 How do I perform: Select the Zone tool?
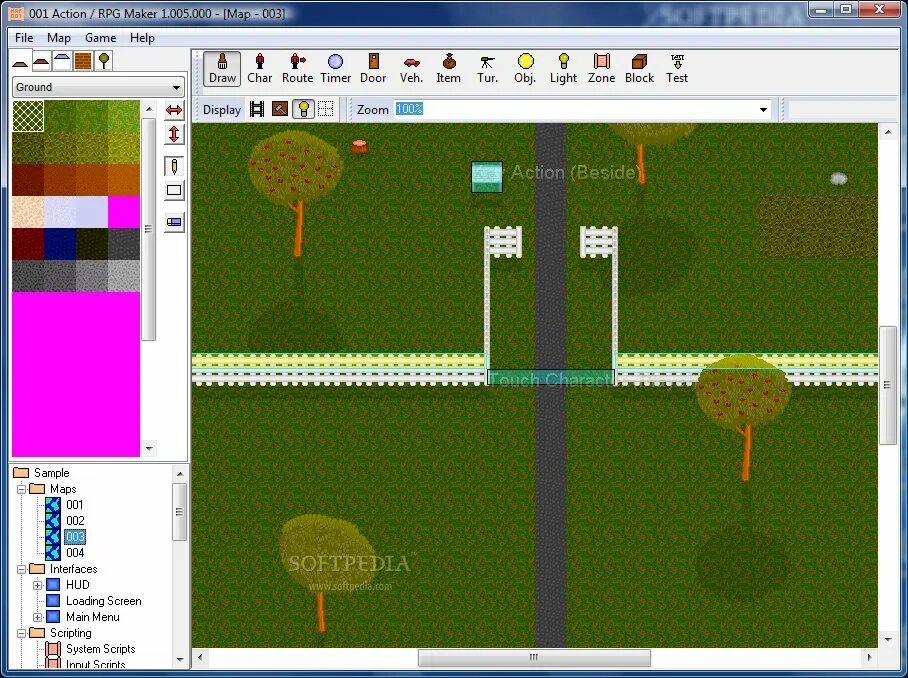[602, 69]
